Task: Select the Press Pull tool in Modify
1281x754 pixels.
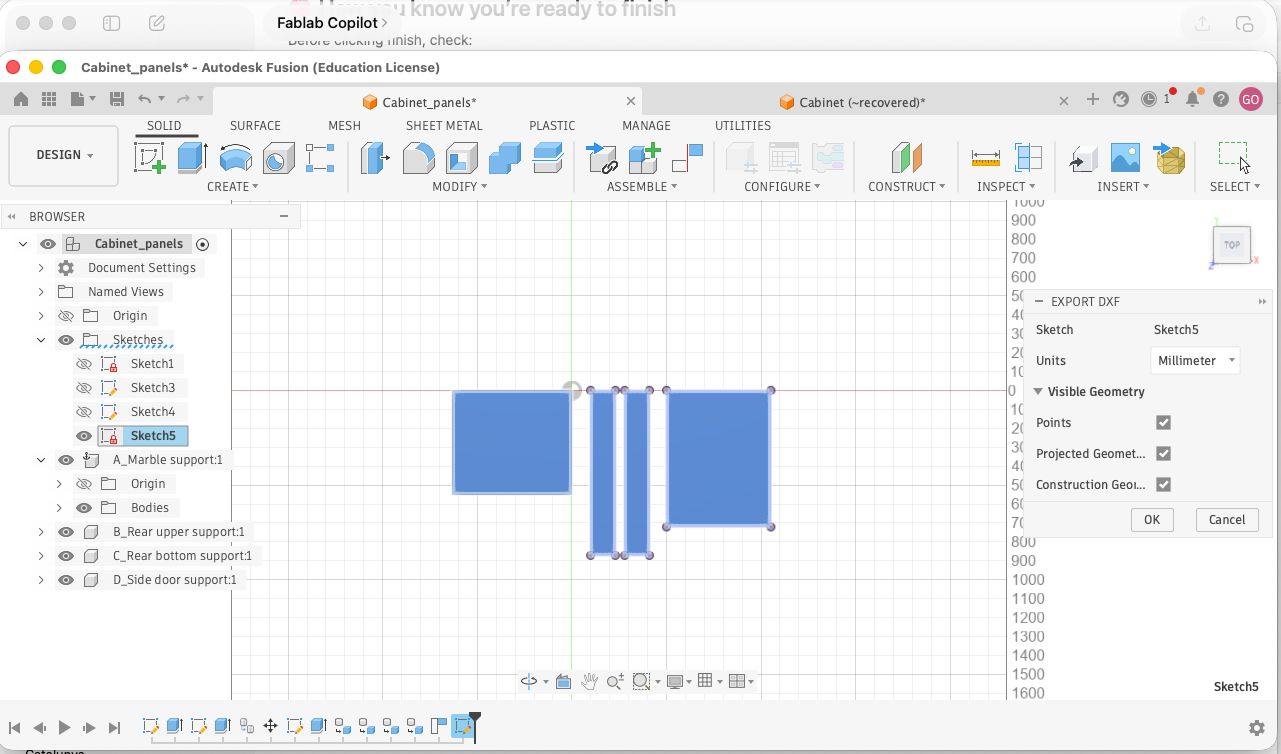Action: pos(374,158)
